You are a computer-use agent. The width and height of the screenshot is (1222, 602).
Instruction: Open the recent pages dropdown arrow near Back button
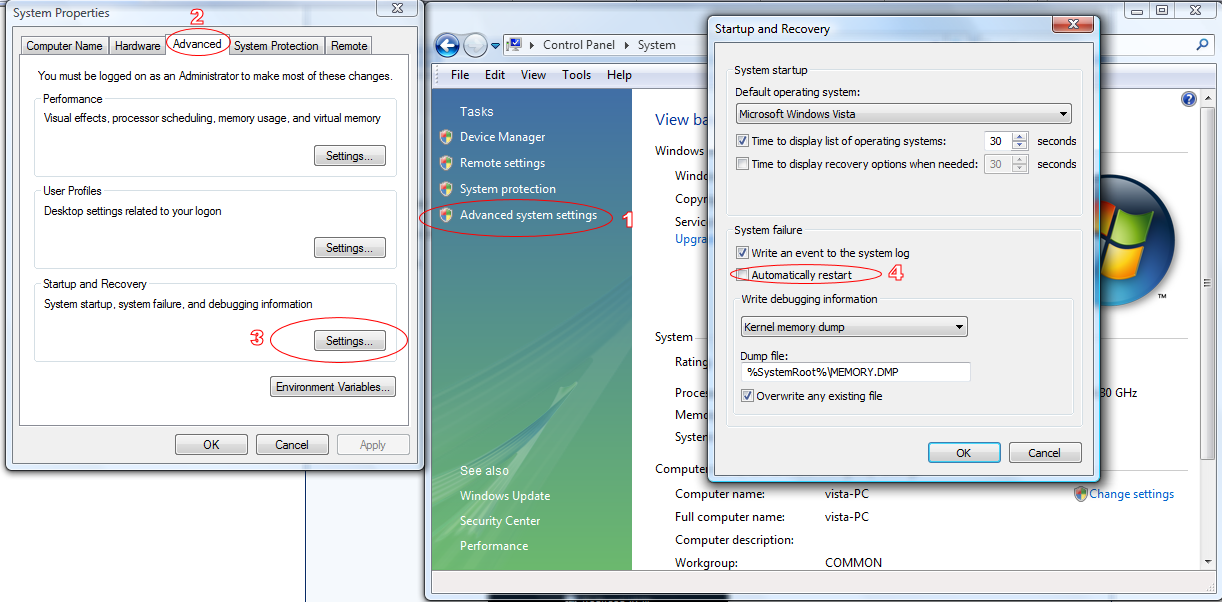[495, 46]
